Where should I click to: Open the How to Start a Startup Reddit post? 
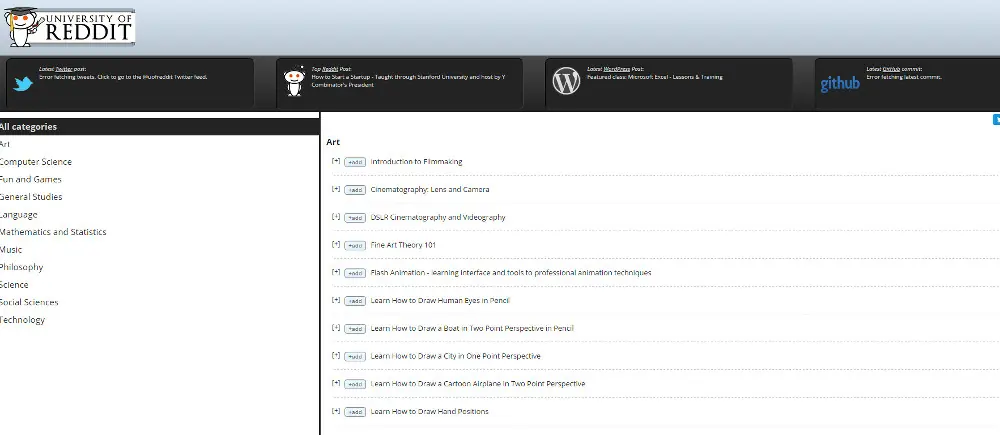408,81
